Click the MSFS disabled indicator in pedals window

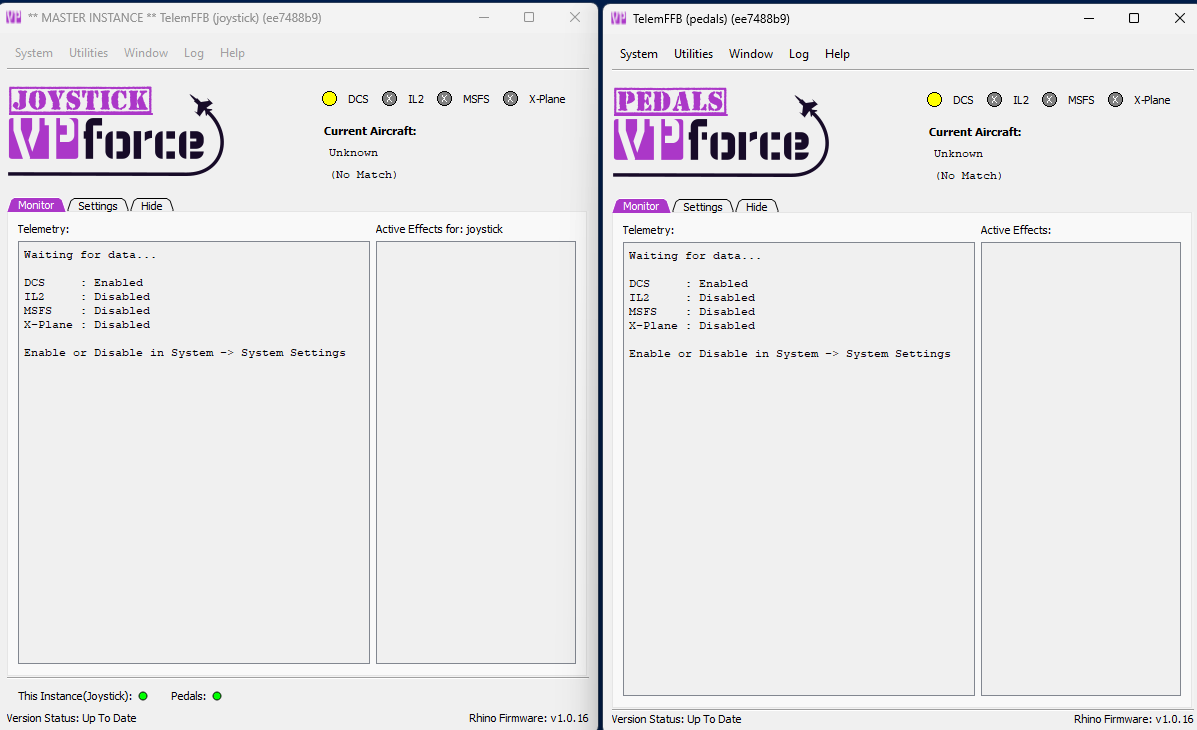pyautogui.click(x=1050, y=99)
